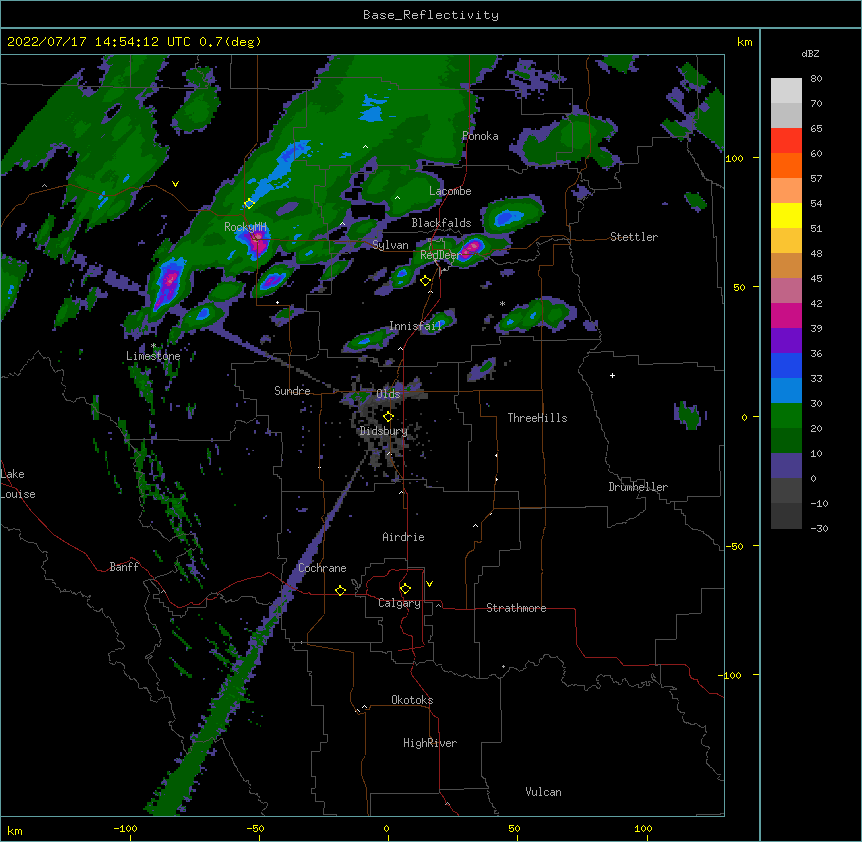Image resolution: width=862 pixels, height=842 pixels.
Task: Select the Blackfalds label
Action: [441, 223]
